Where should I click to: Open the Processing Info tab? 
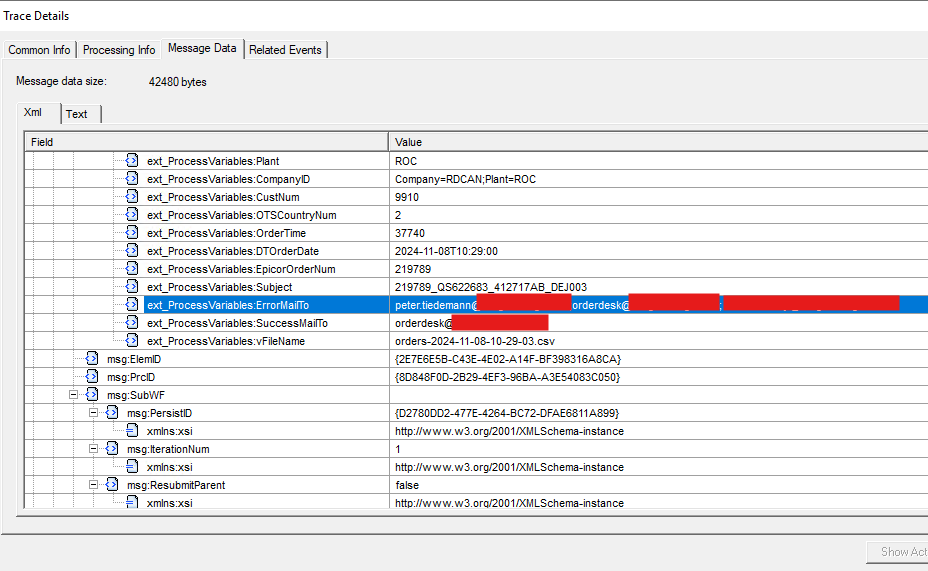pos(119,50)
